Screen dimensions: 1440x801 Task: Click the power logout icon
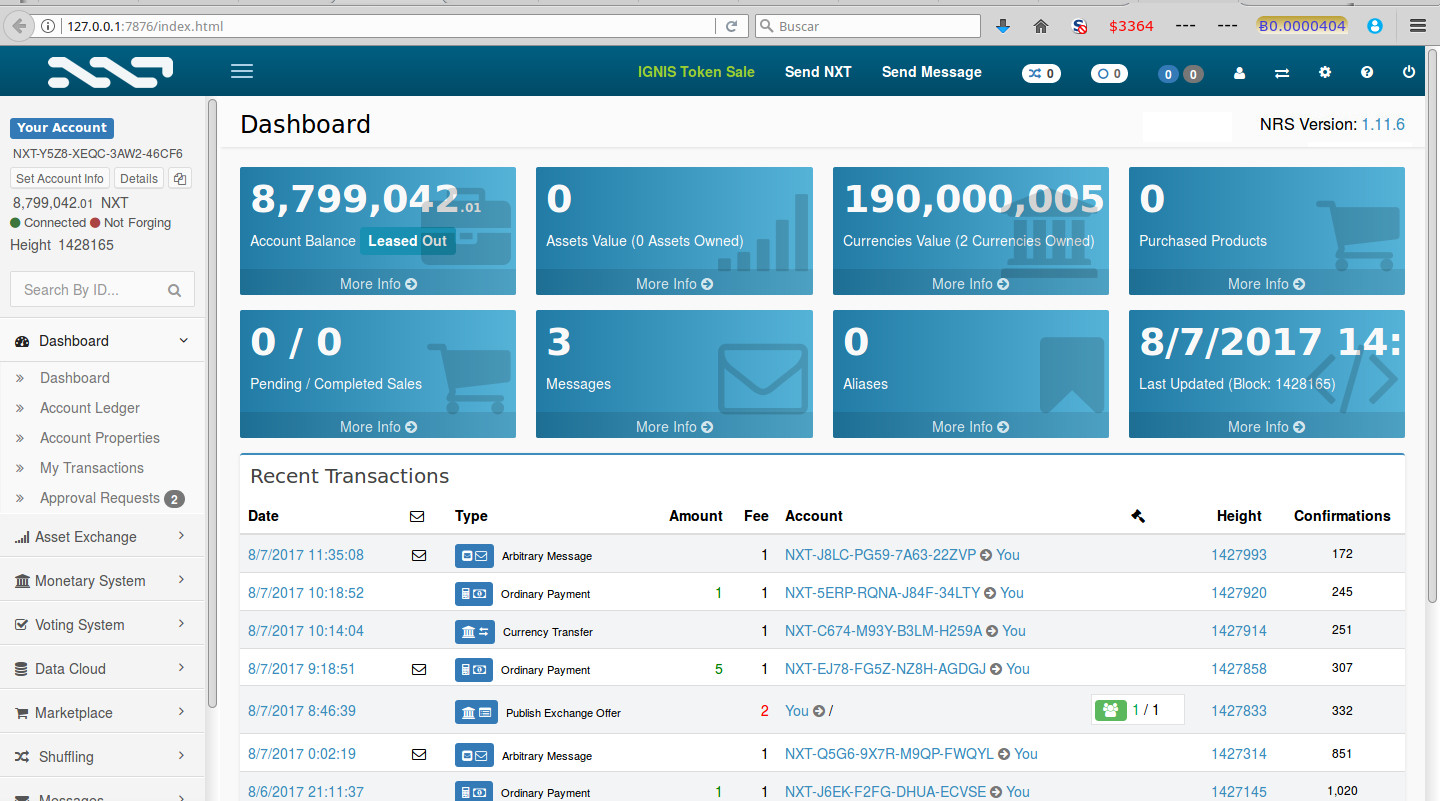(x=1409, y=72)
